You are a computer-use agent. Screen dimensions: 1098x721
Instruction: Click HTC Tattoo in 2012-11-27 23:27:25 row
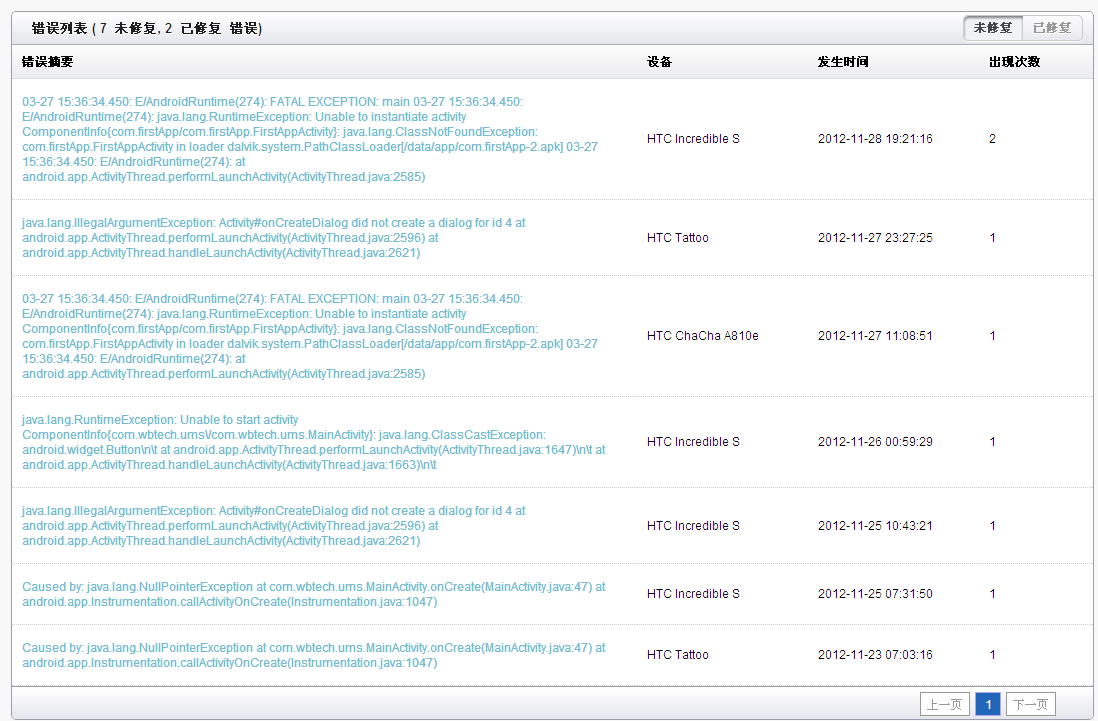(x=678, y=238)
